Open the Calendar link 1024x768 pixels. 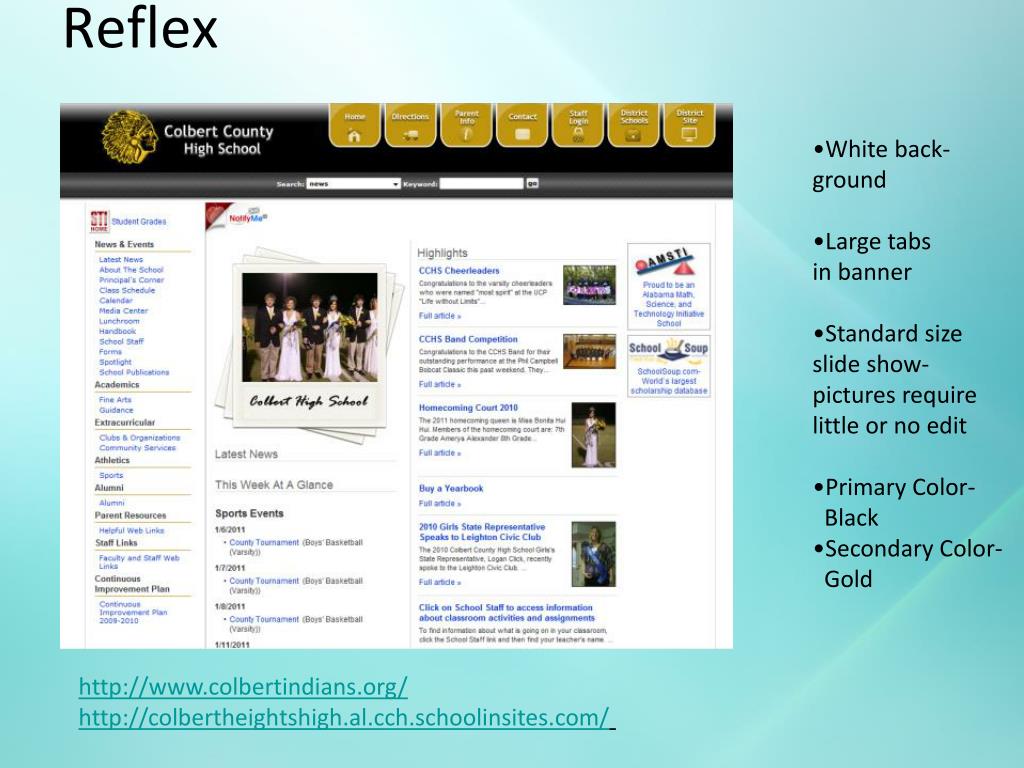pyautogui.click(x=116, y=300)
